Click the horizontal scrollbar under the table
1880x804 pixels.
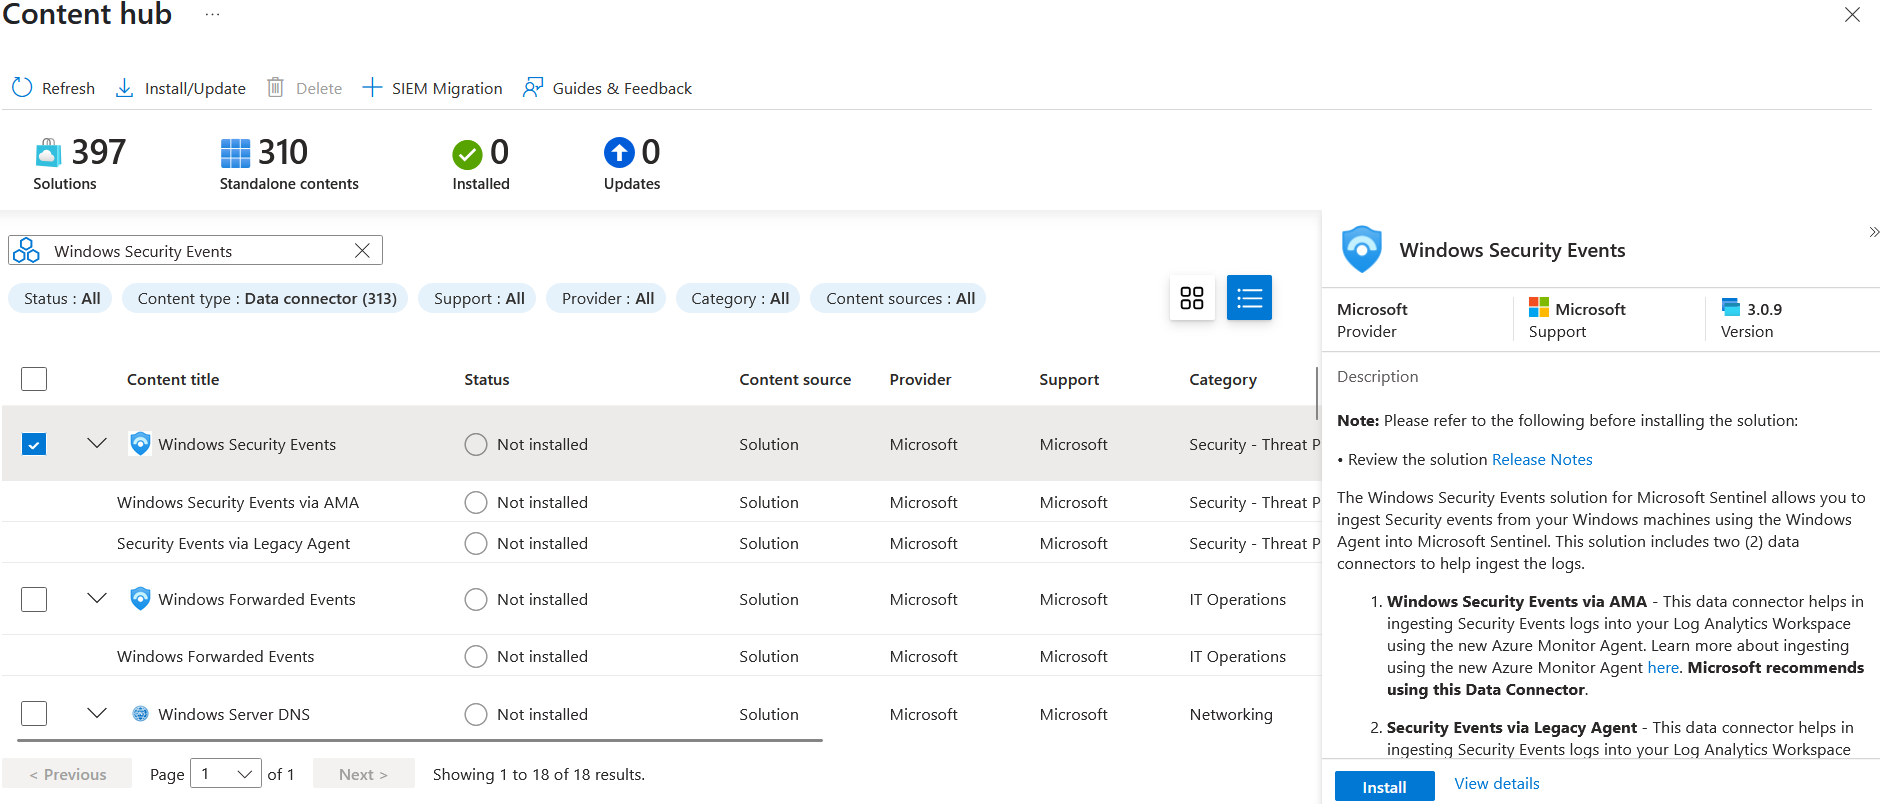[420, 740]
